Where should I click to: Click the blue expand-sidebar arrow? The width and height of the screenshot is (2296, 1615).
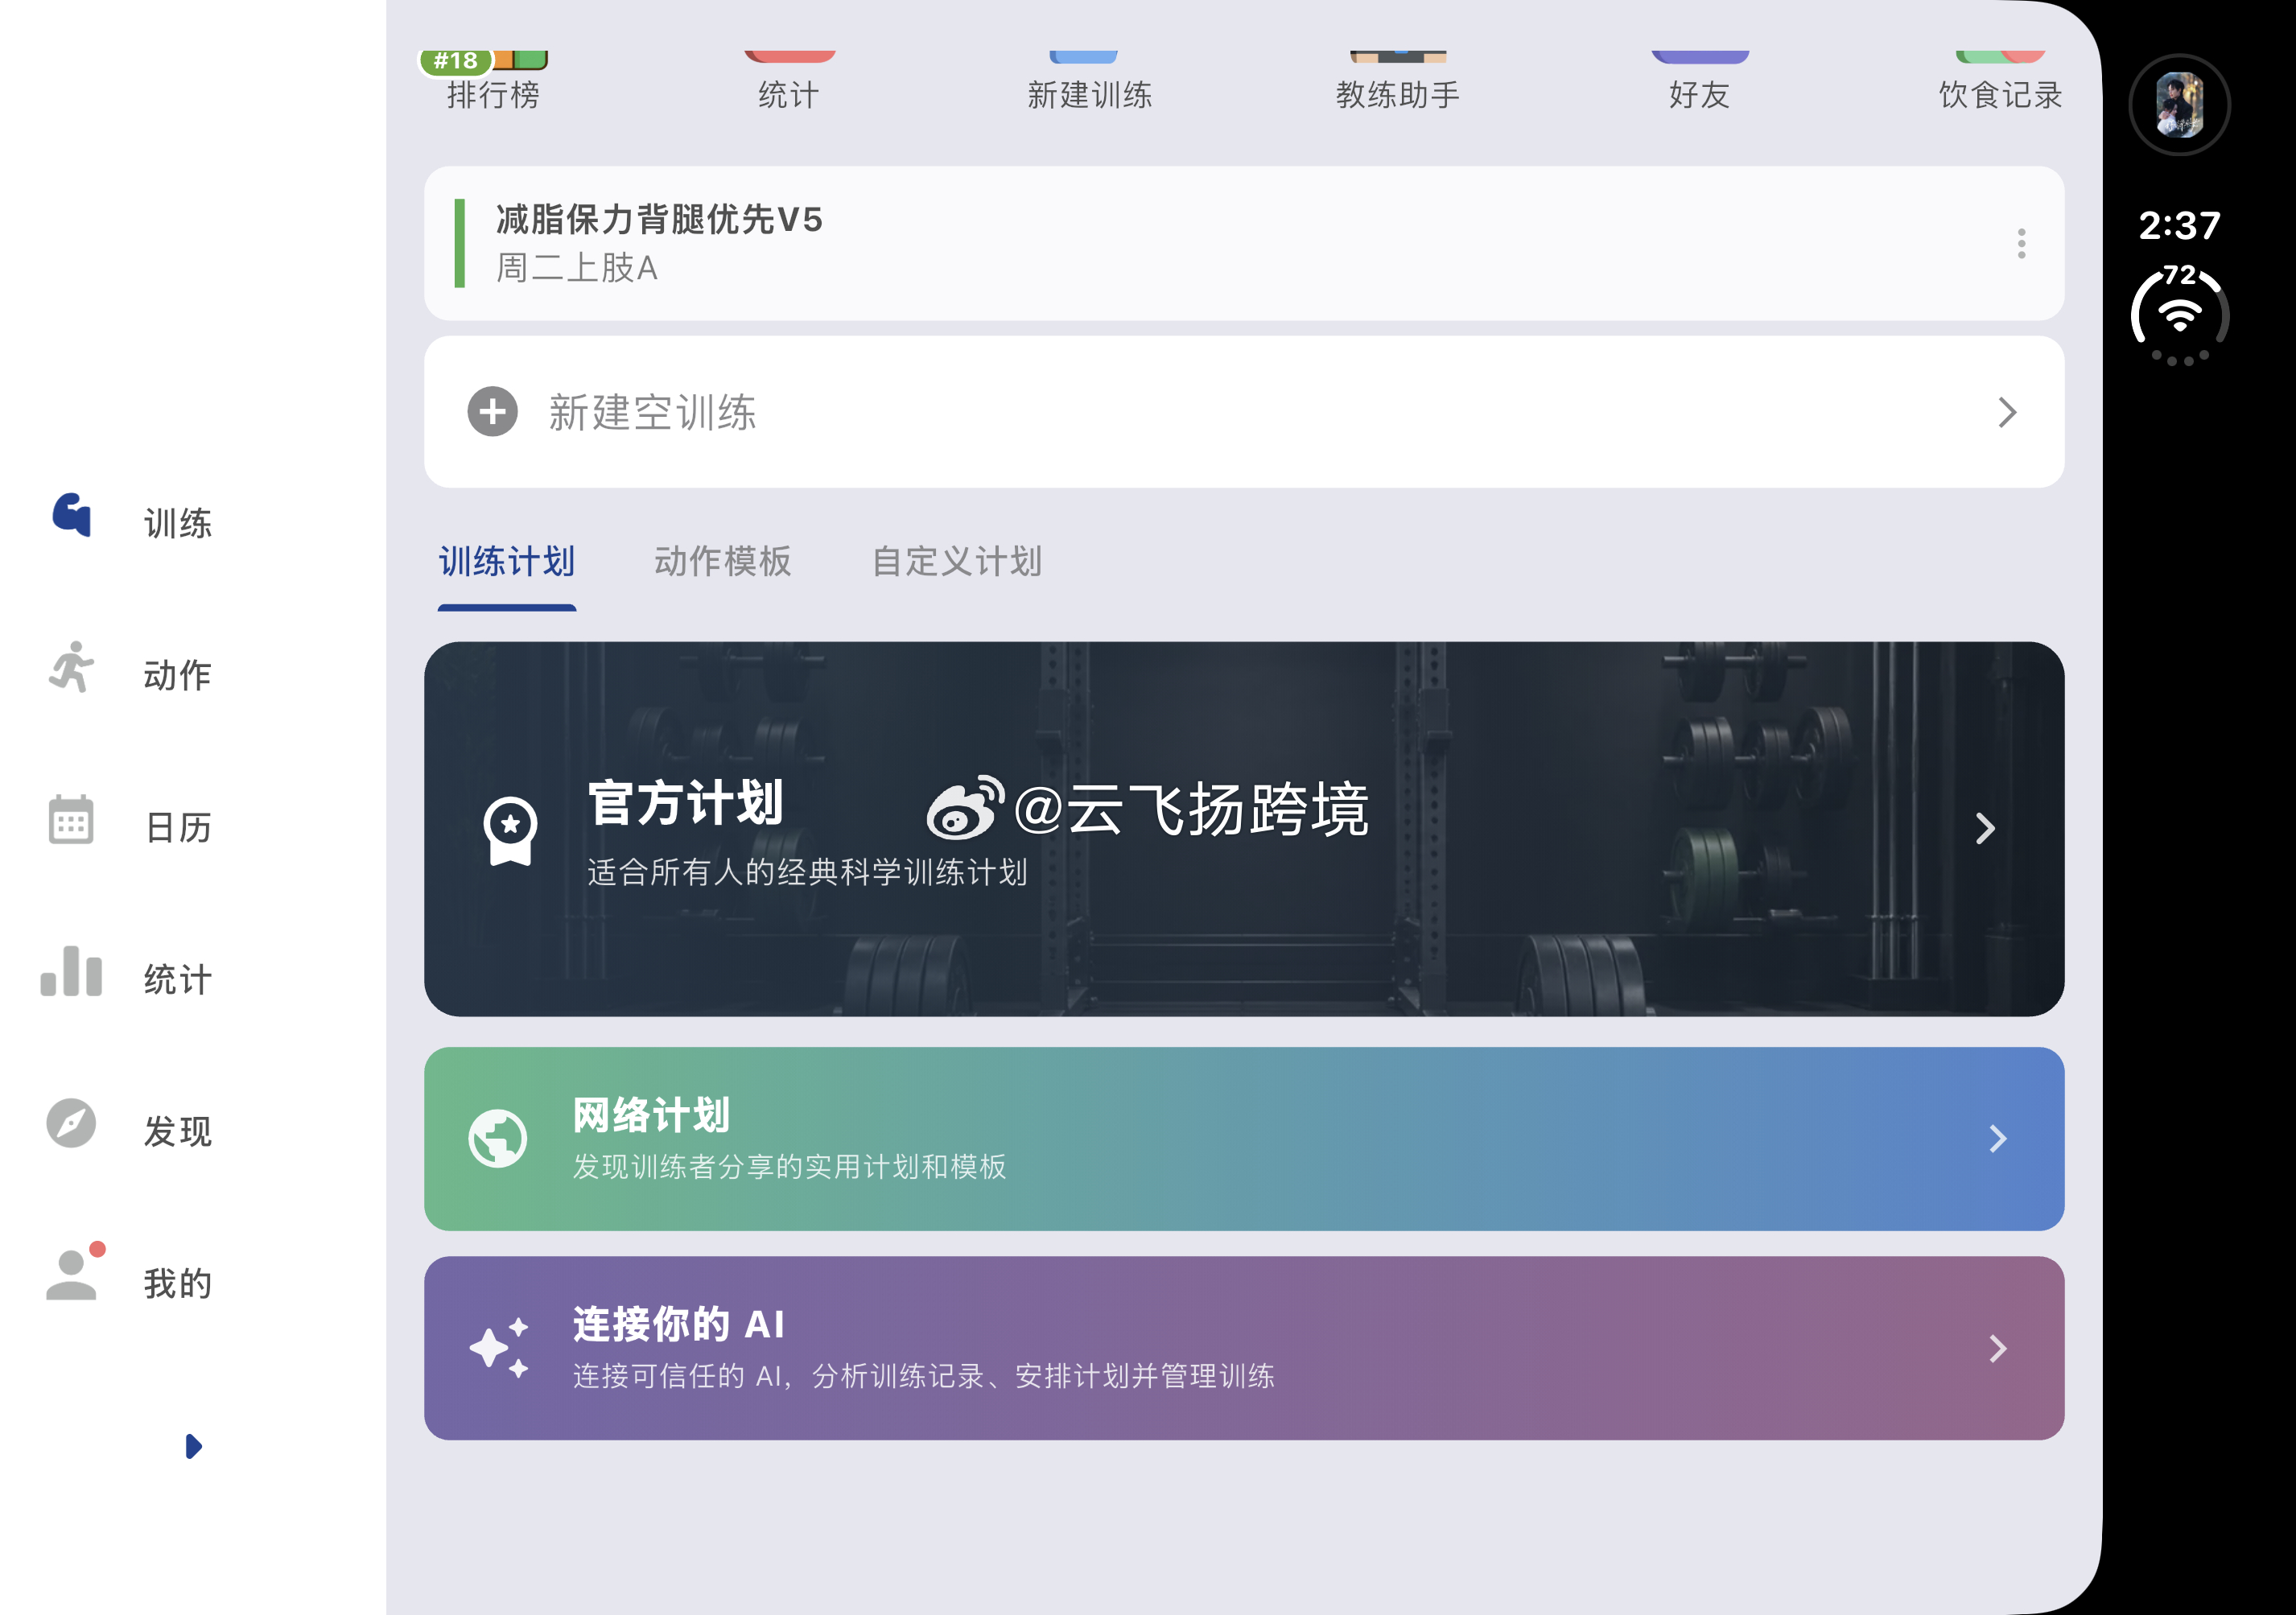tap(193, 1446)
